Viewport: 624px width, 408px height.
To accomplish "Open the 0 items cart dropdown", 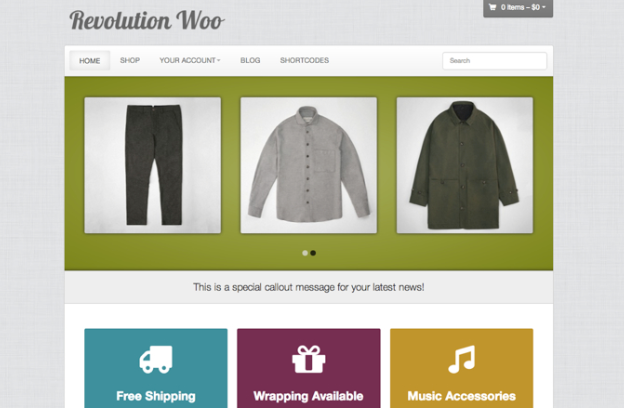I will click(x=518, y=8).
